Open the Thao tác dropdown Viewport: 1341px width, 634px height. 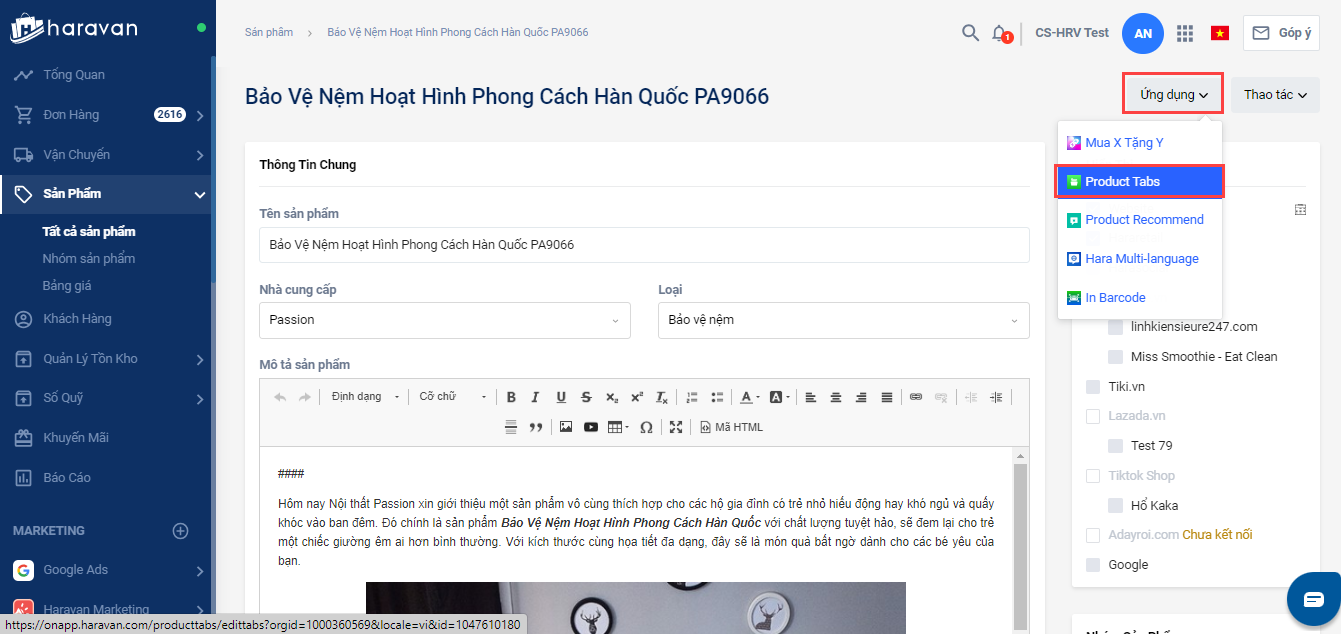coord(1275,95)
